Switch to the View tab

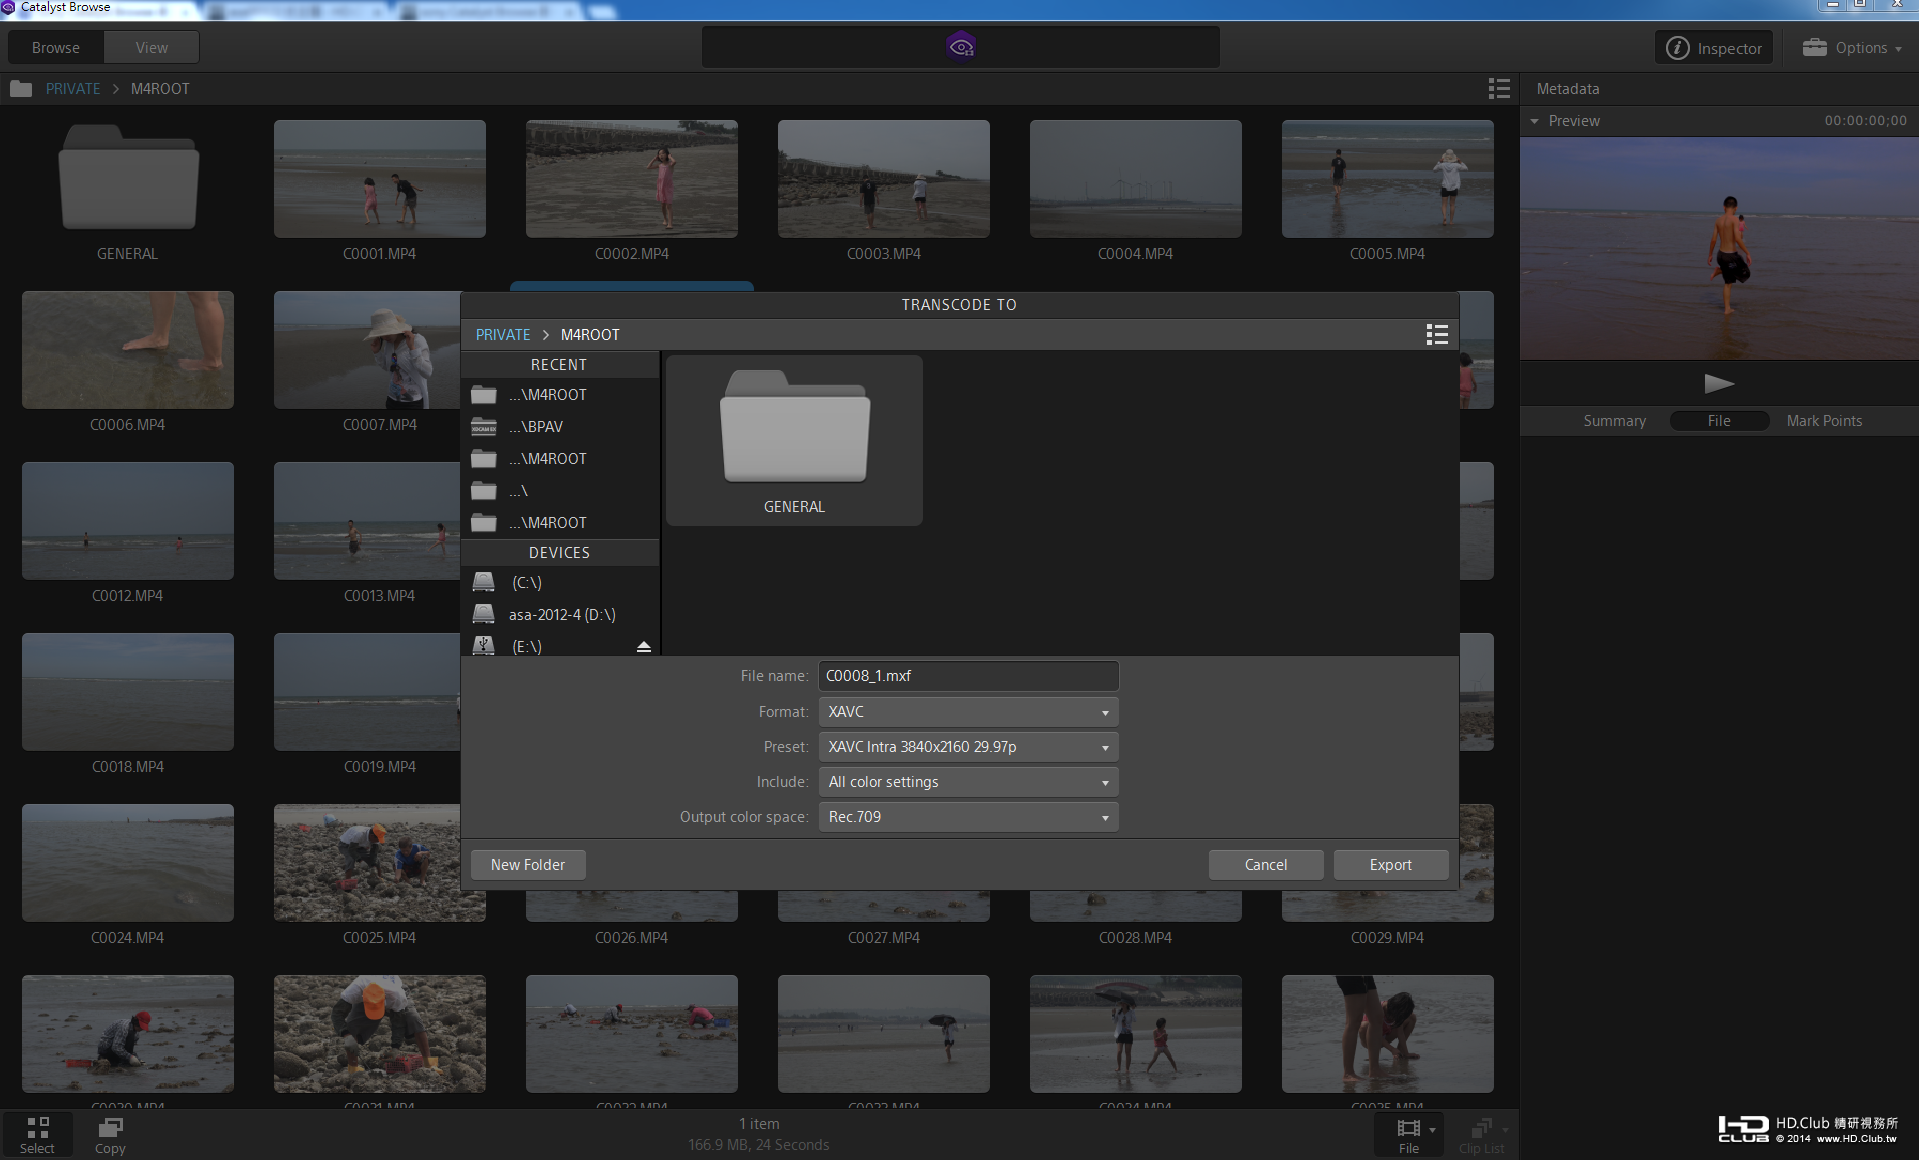[x=152, y=47]
